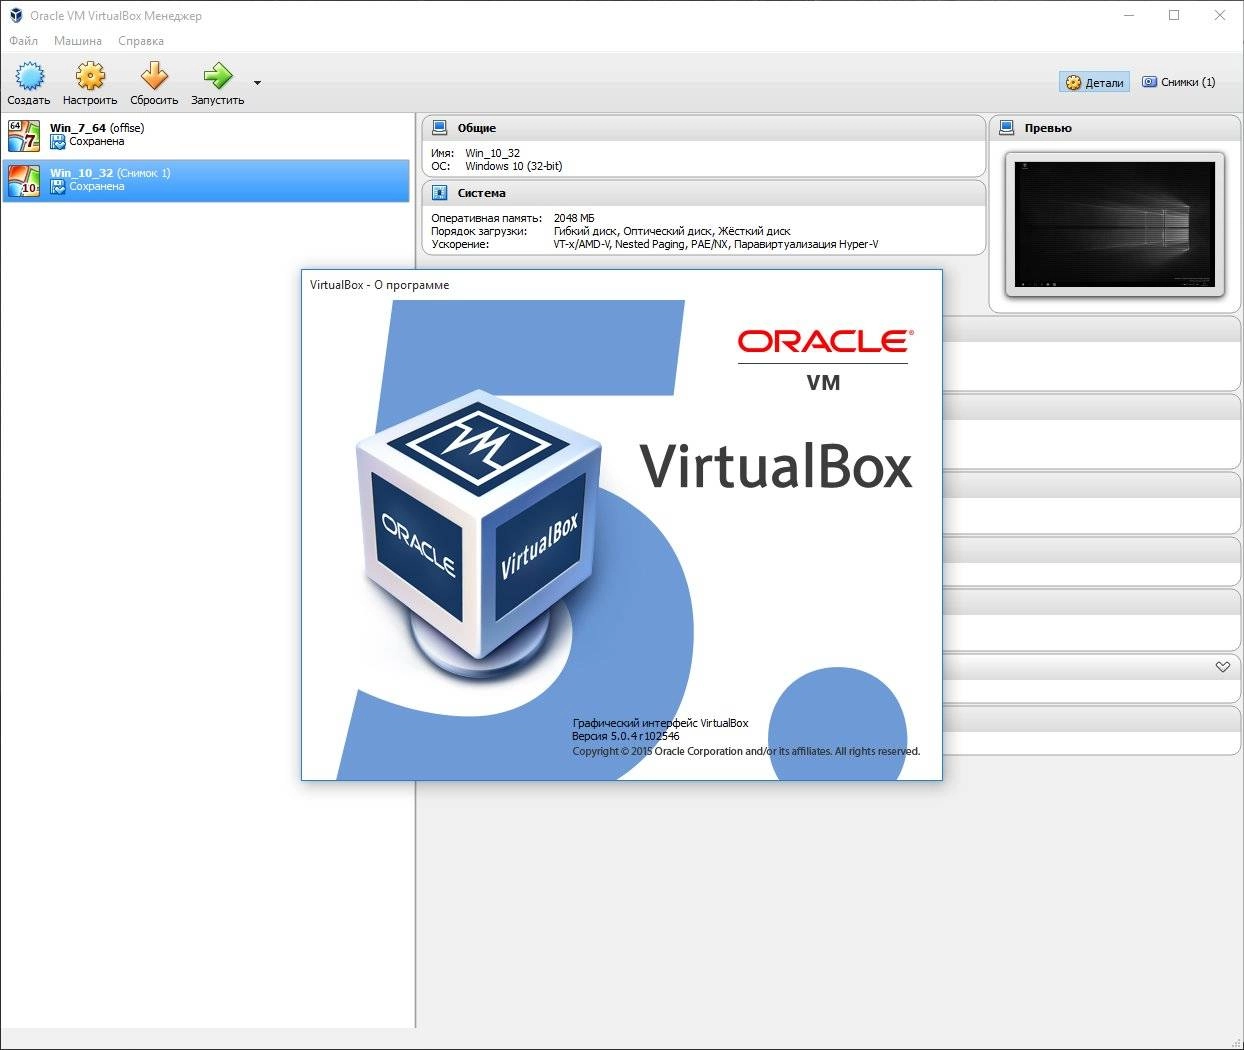Click the VirtualBox app icon in title bar

[x=16, y=15]
